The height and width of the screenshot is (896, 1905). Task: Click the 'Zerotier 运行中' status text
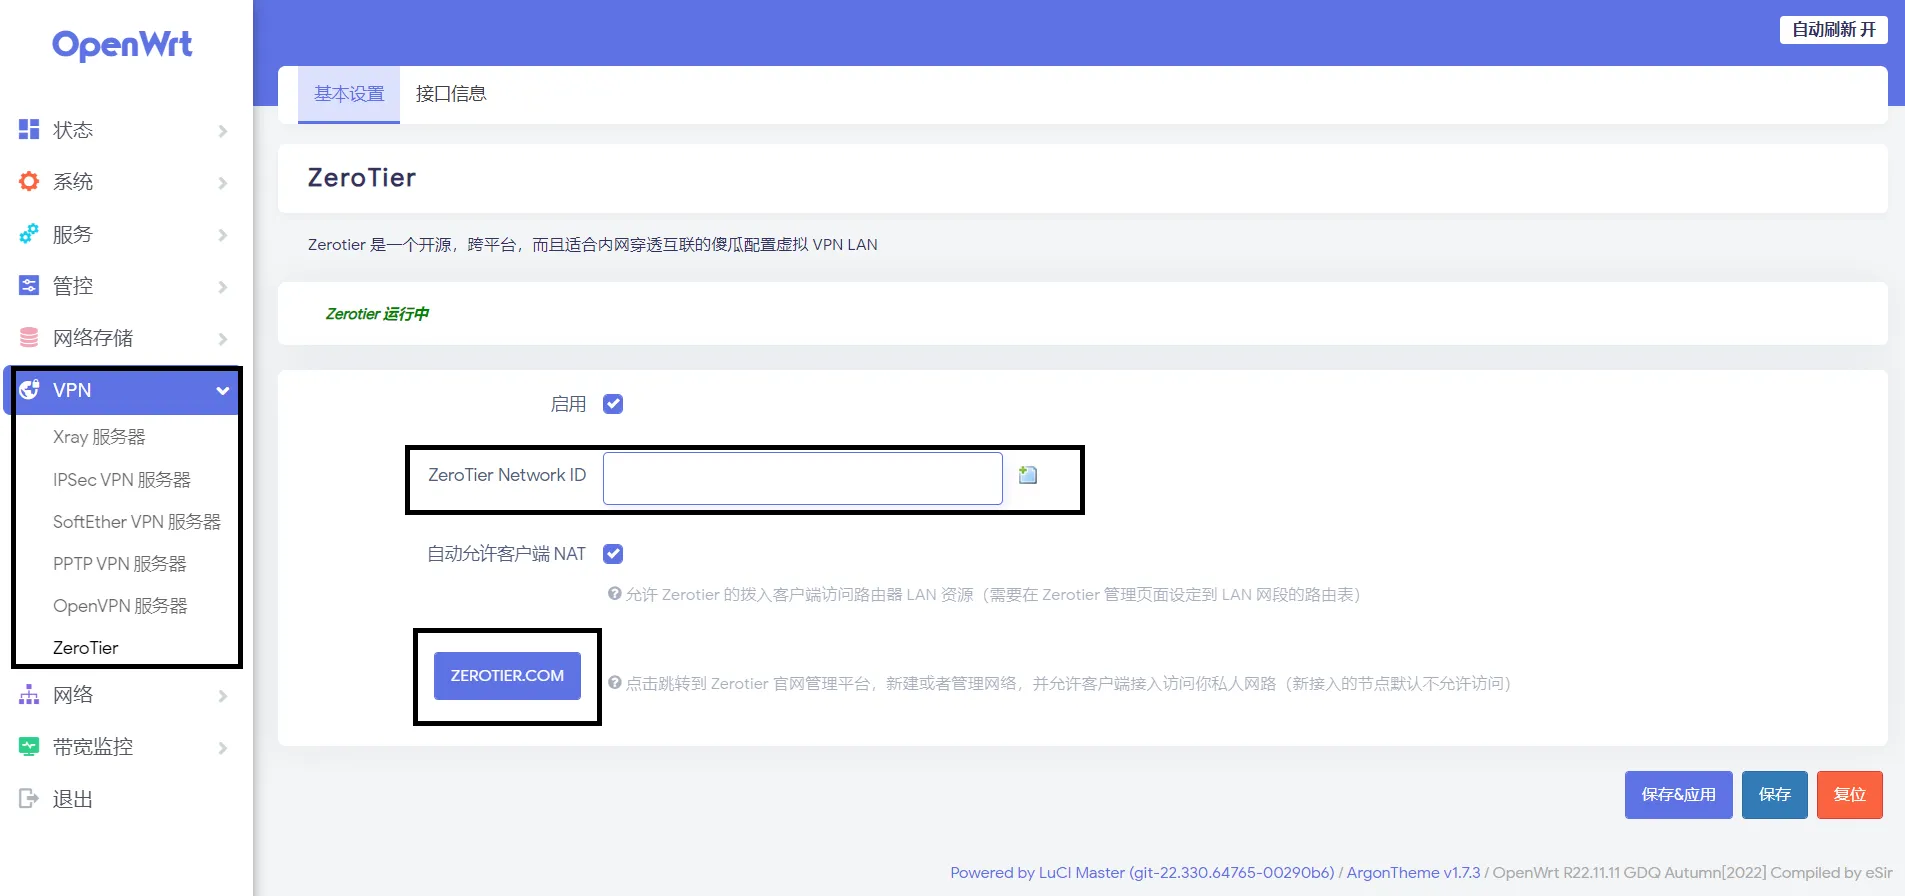coord(377,314)
